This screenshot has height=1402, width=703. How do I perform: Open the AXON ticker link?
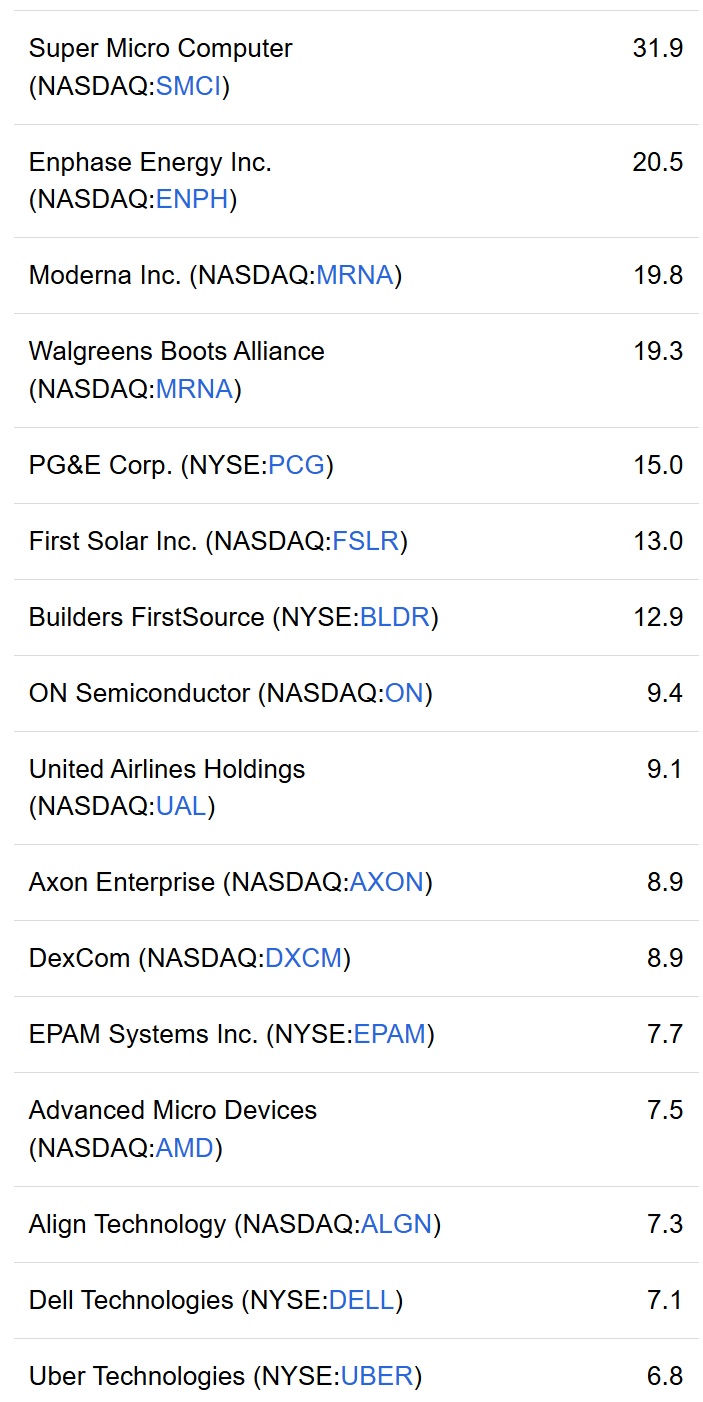[386, 883]
